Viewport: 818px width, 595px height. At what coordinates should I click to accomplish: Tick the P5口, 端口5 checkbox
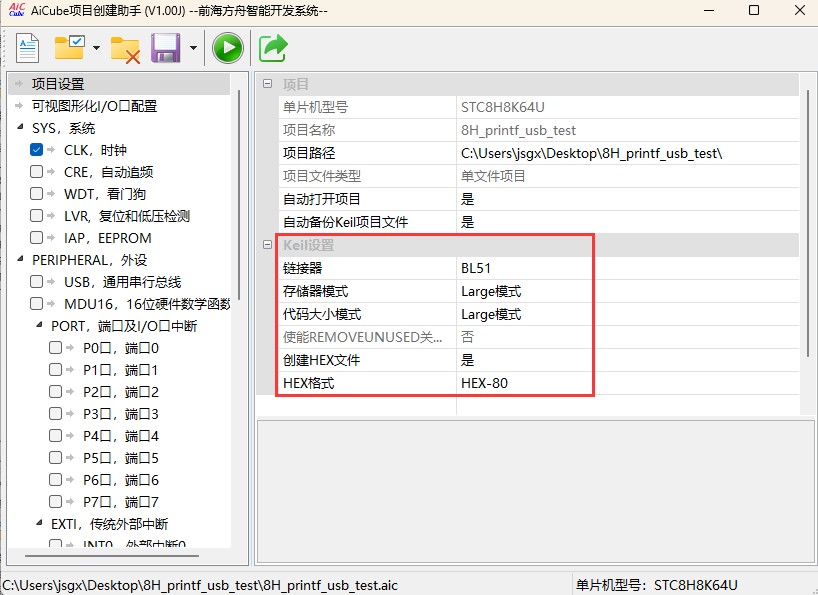pos(55,457)
